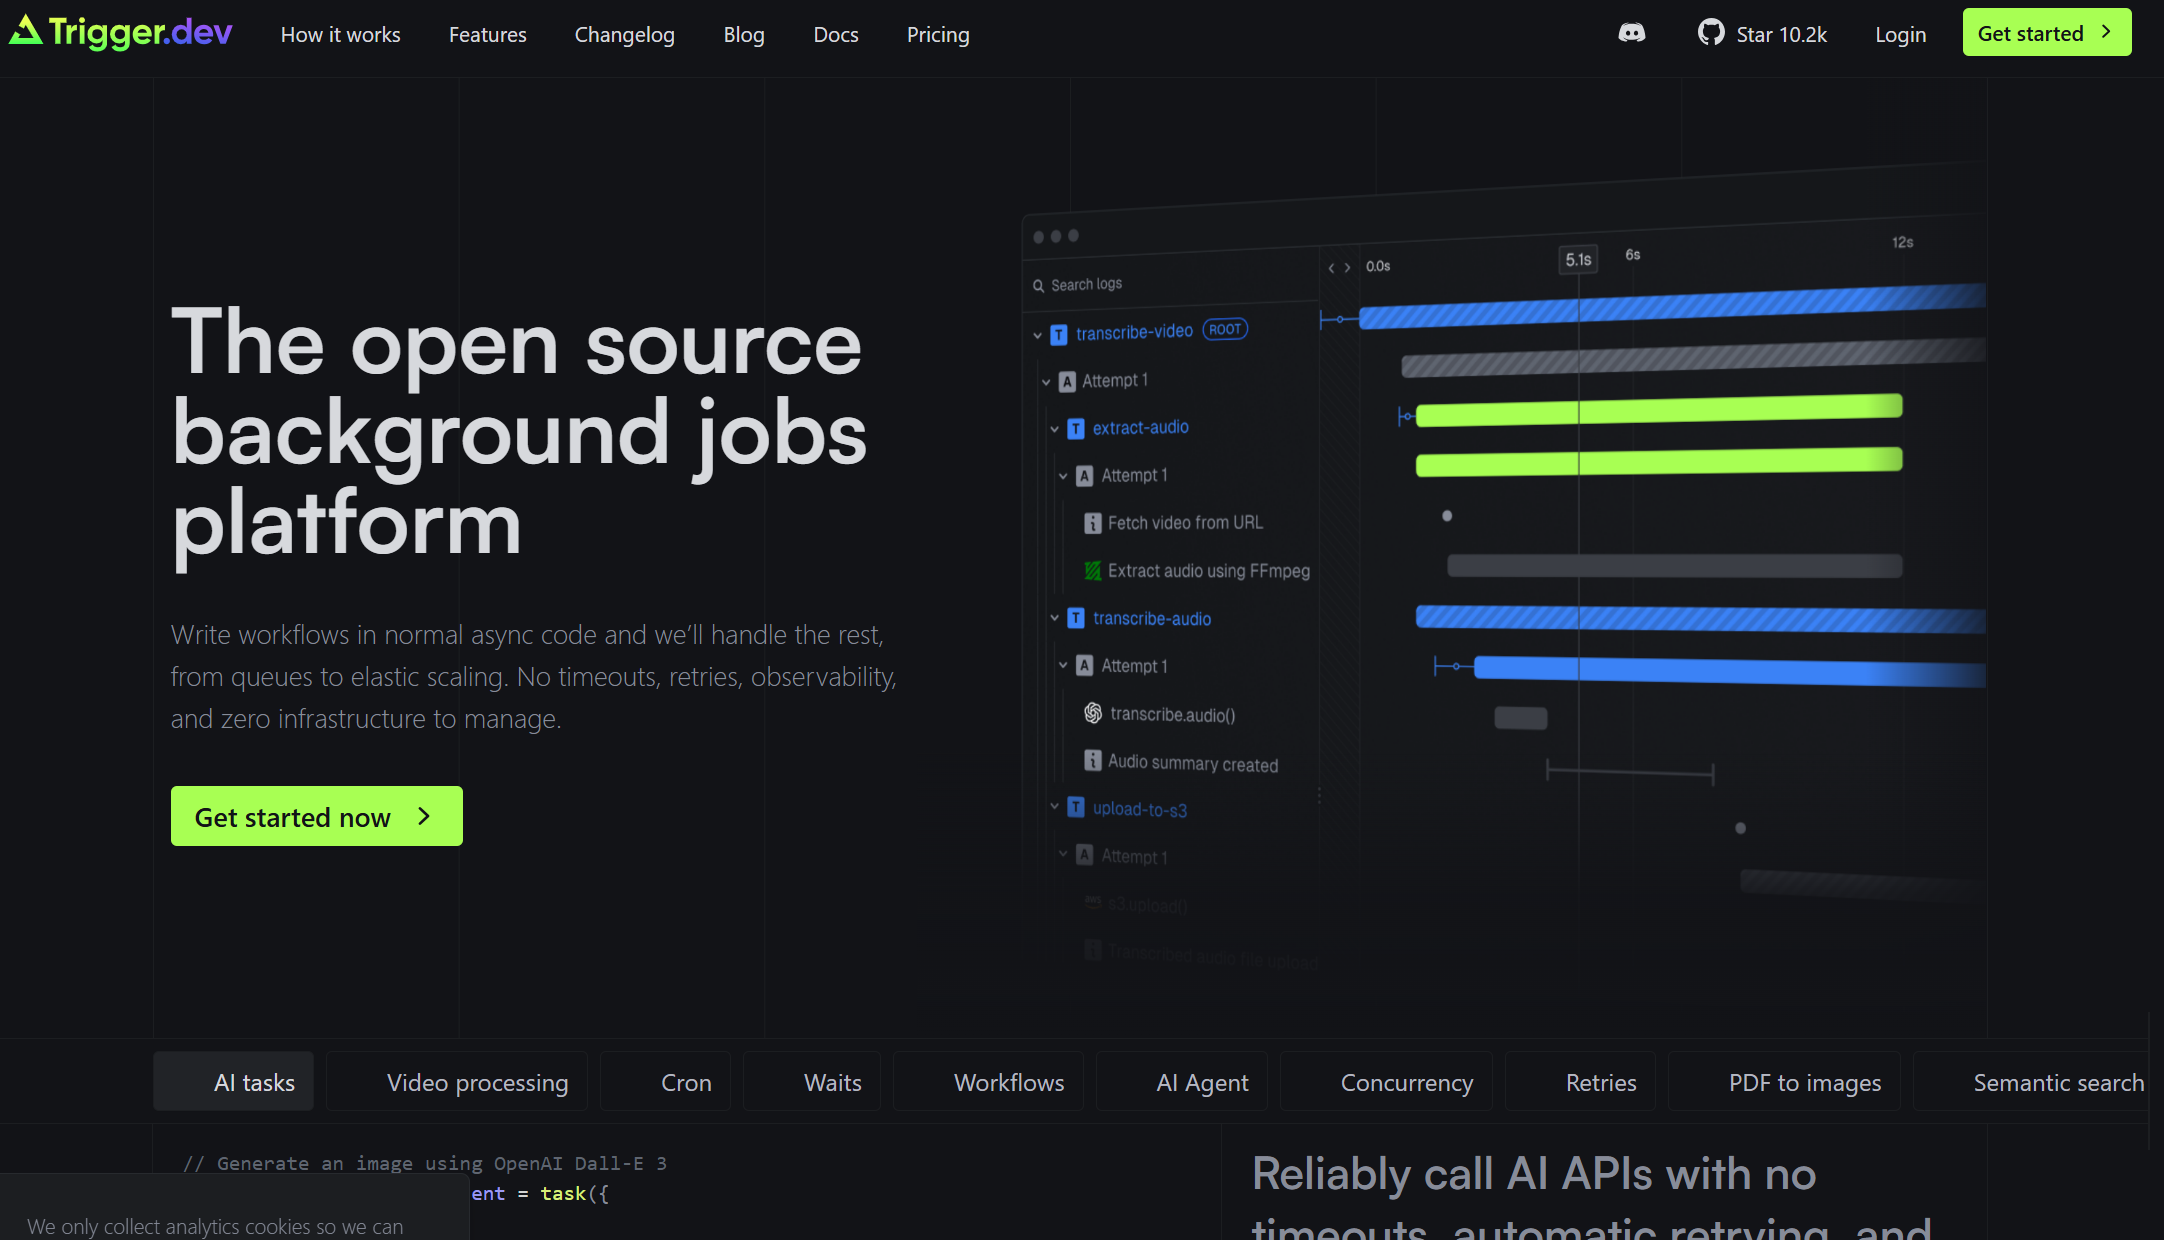Click the blue striped transcribe-audio timeline bar
The image size is (2164, 1240).
coord(1701,619)
